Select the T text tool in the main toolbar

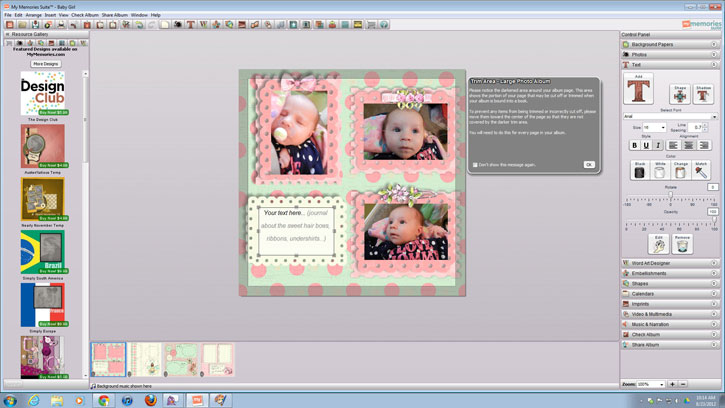(190, 25)
